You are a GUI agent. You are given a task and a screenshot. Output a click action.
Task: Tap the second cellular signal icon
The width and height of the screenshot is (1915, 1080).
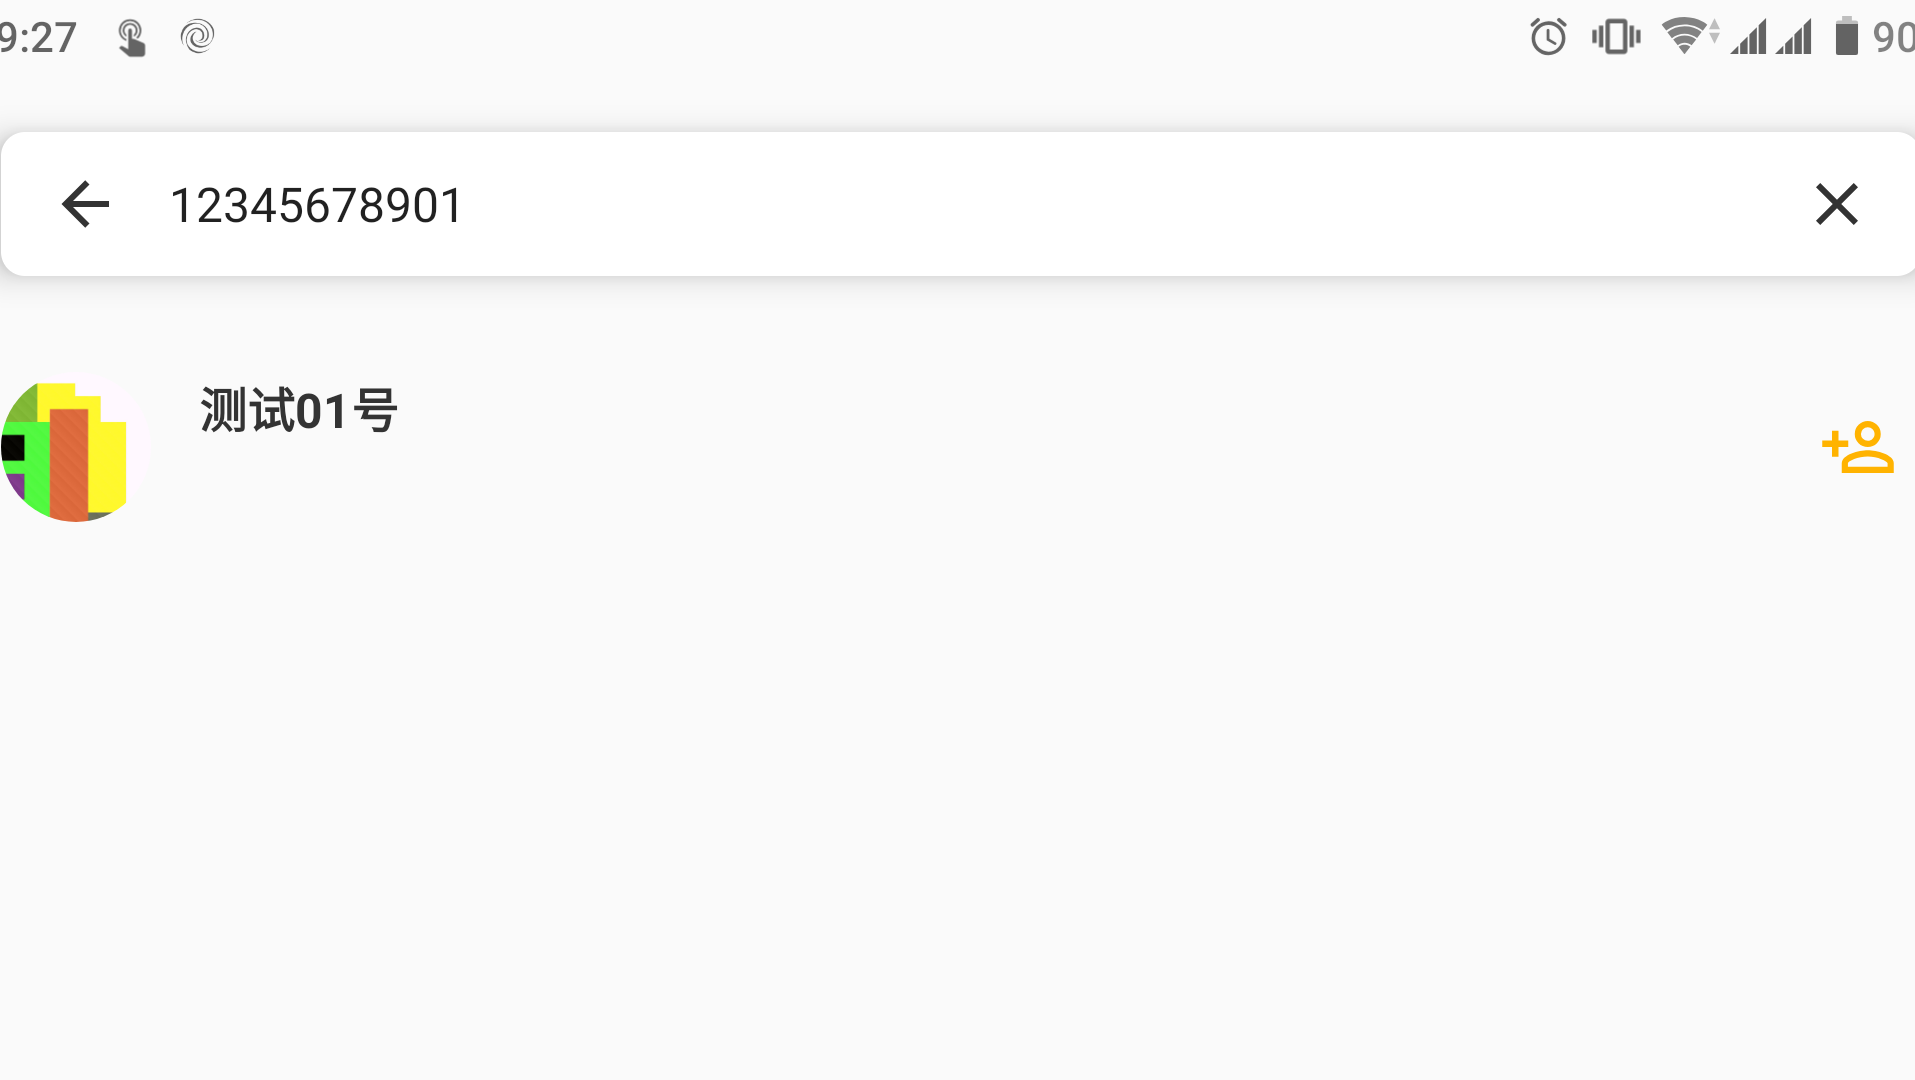(x=1794, y=38)
